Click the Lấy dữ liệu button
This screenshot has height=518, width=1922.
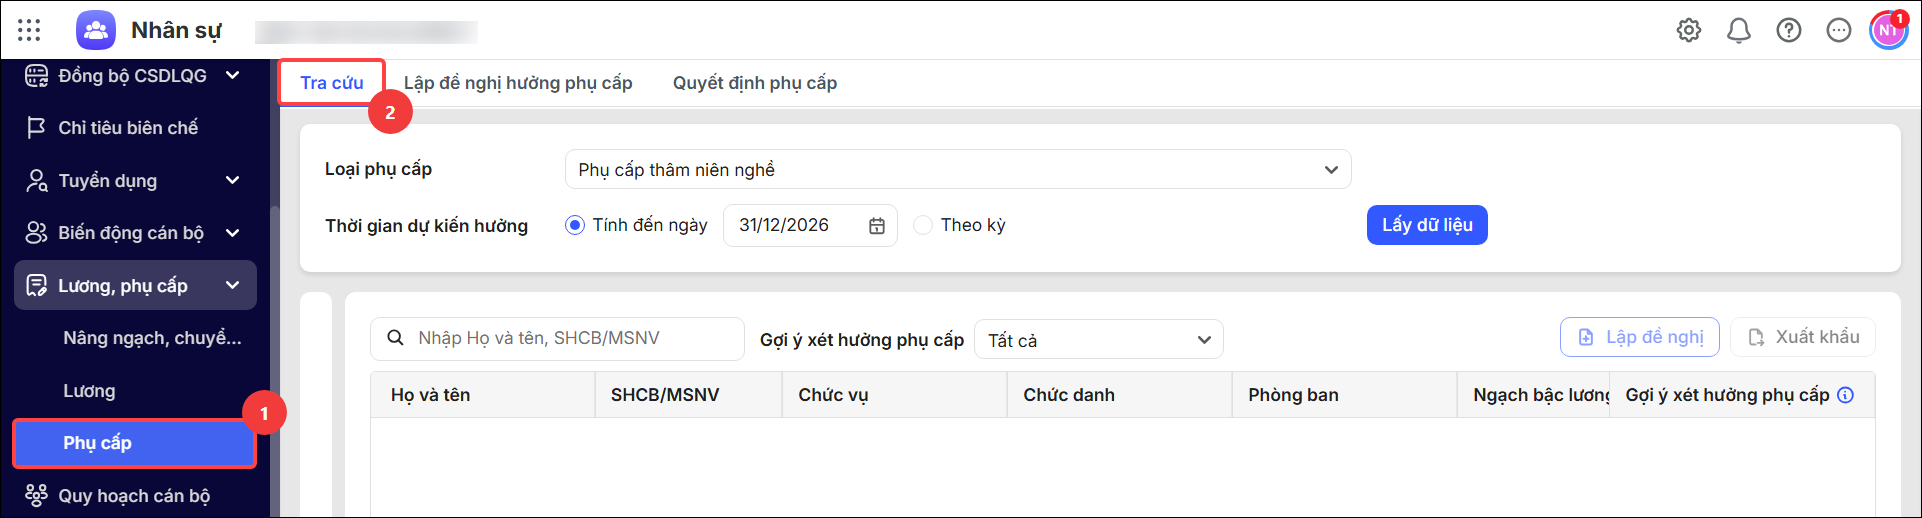[x=1427, y=225]
